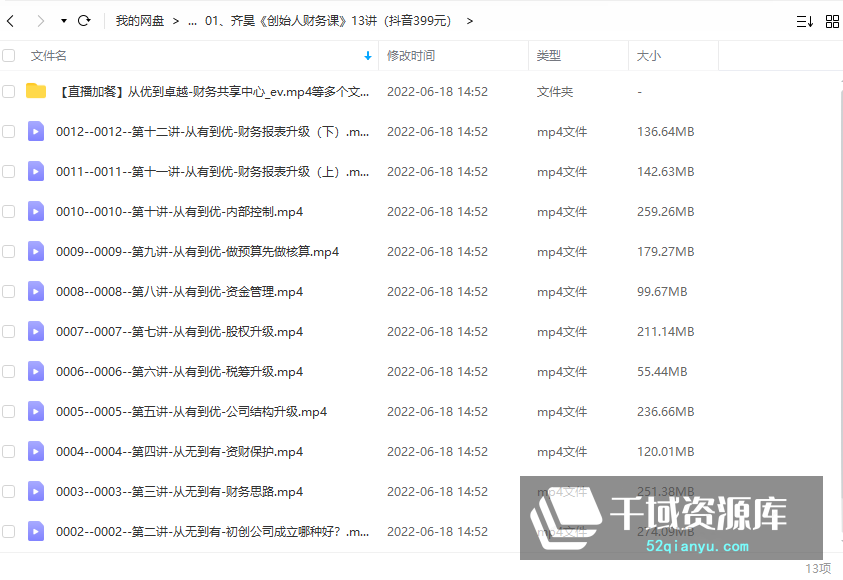Select file 0004 从无到有-资财保护.mp4
This screenshot has height=580, width=843.
[179, 452]
